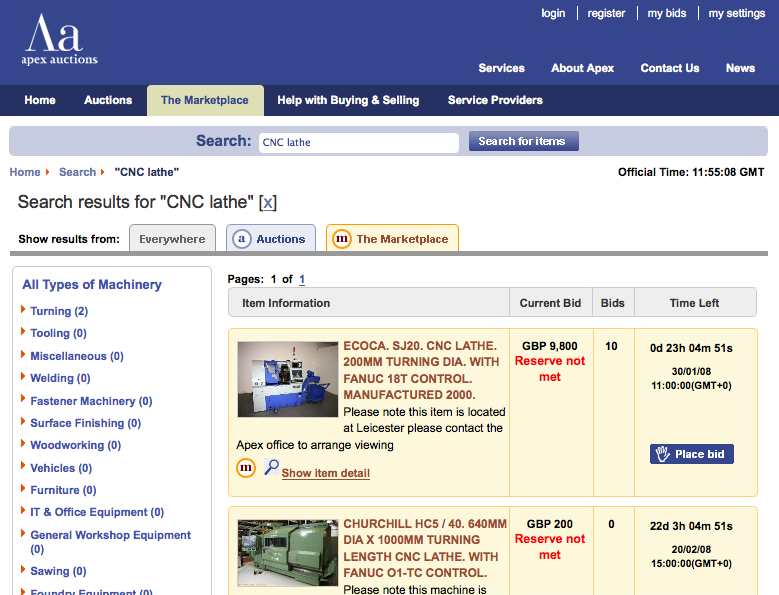Click the red arrow beside Vehicles category
Image resolution: width=779 pixels, height=595 pixels.
(x=23, y=466)
